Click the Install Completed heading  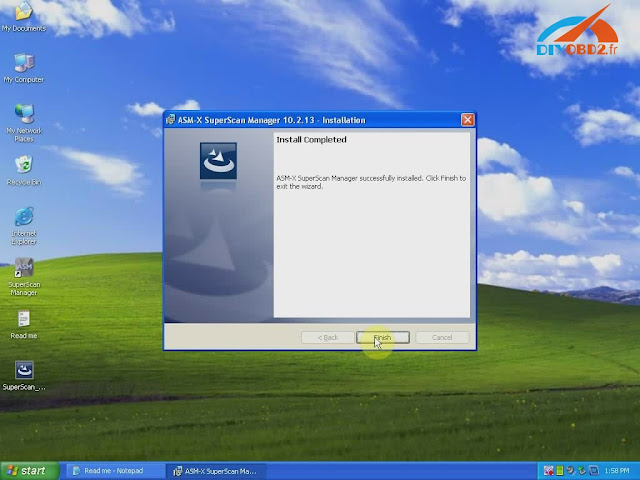coord(311,140)
